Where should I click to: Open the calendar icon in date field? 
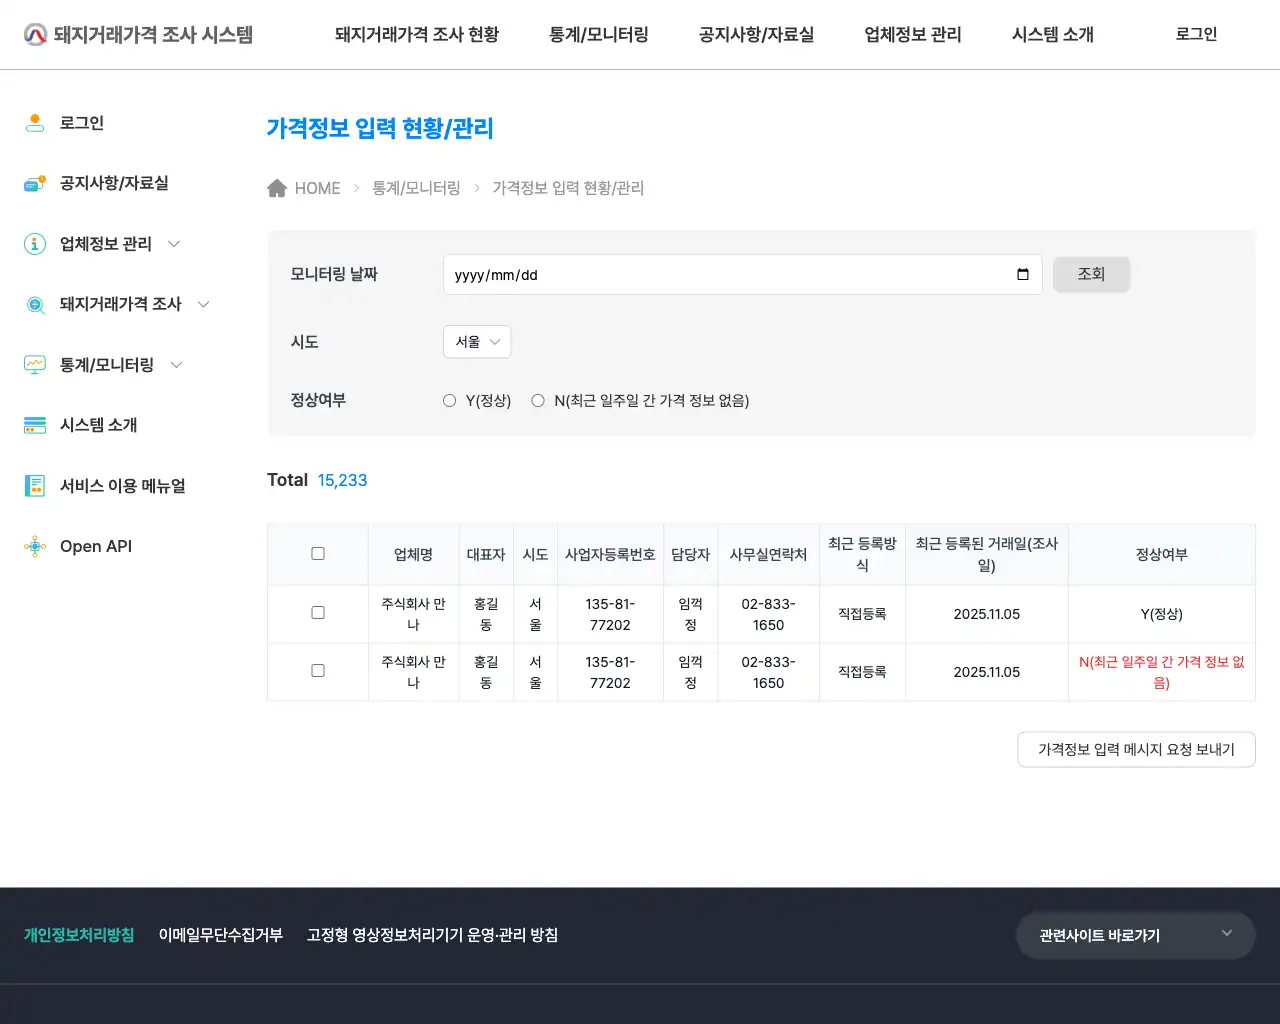click(1023, 274)
